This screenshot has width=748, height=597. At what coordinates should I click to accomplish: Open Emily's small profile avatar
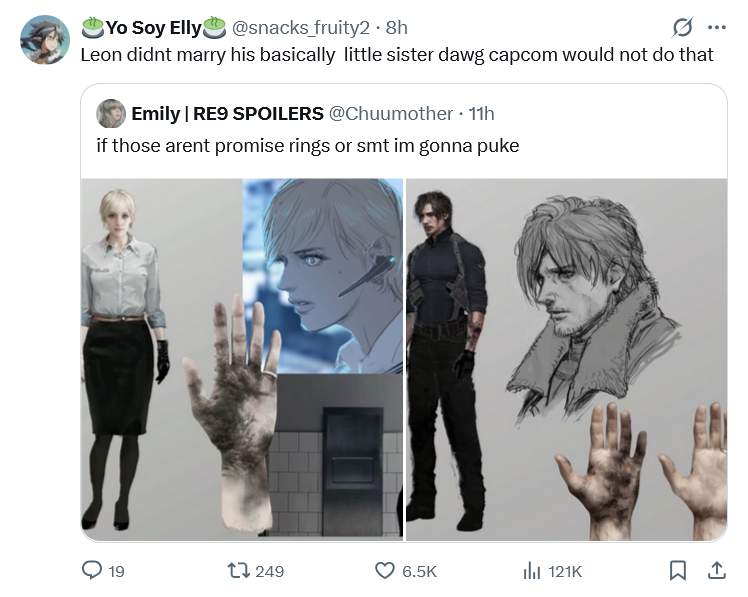pos(111,114)
